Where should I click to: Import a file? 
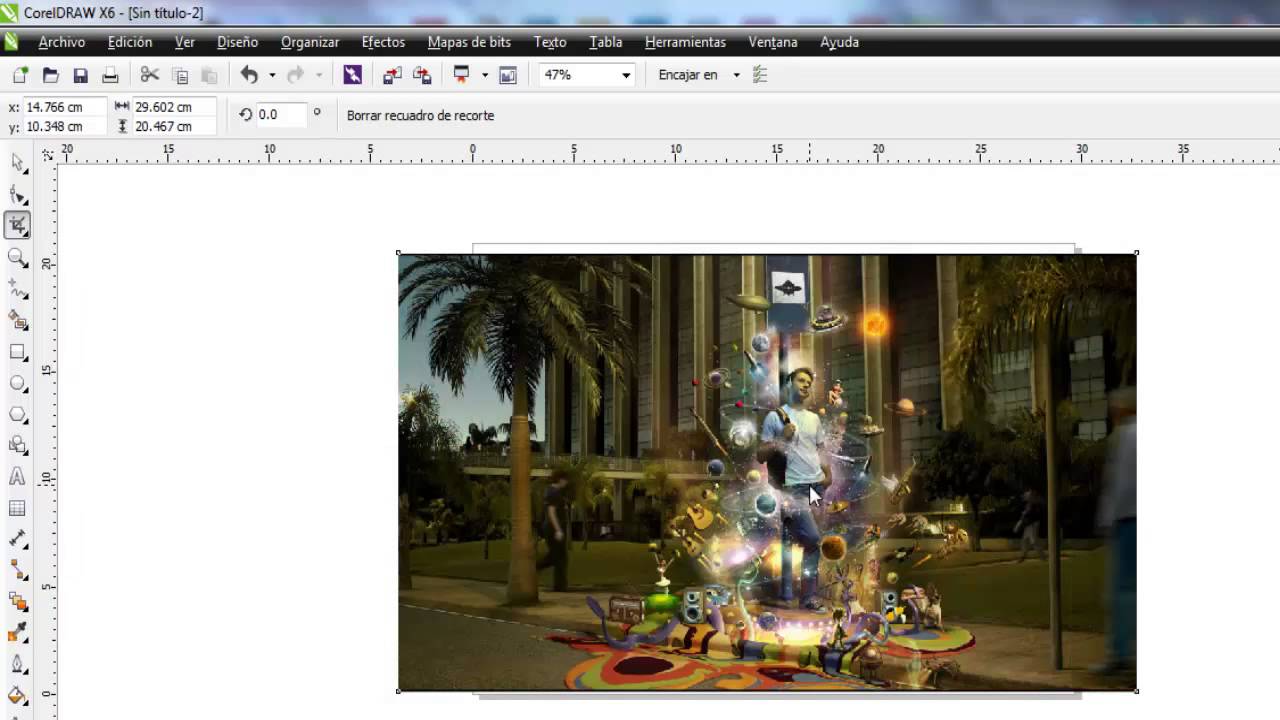click(392, 75)
